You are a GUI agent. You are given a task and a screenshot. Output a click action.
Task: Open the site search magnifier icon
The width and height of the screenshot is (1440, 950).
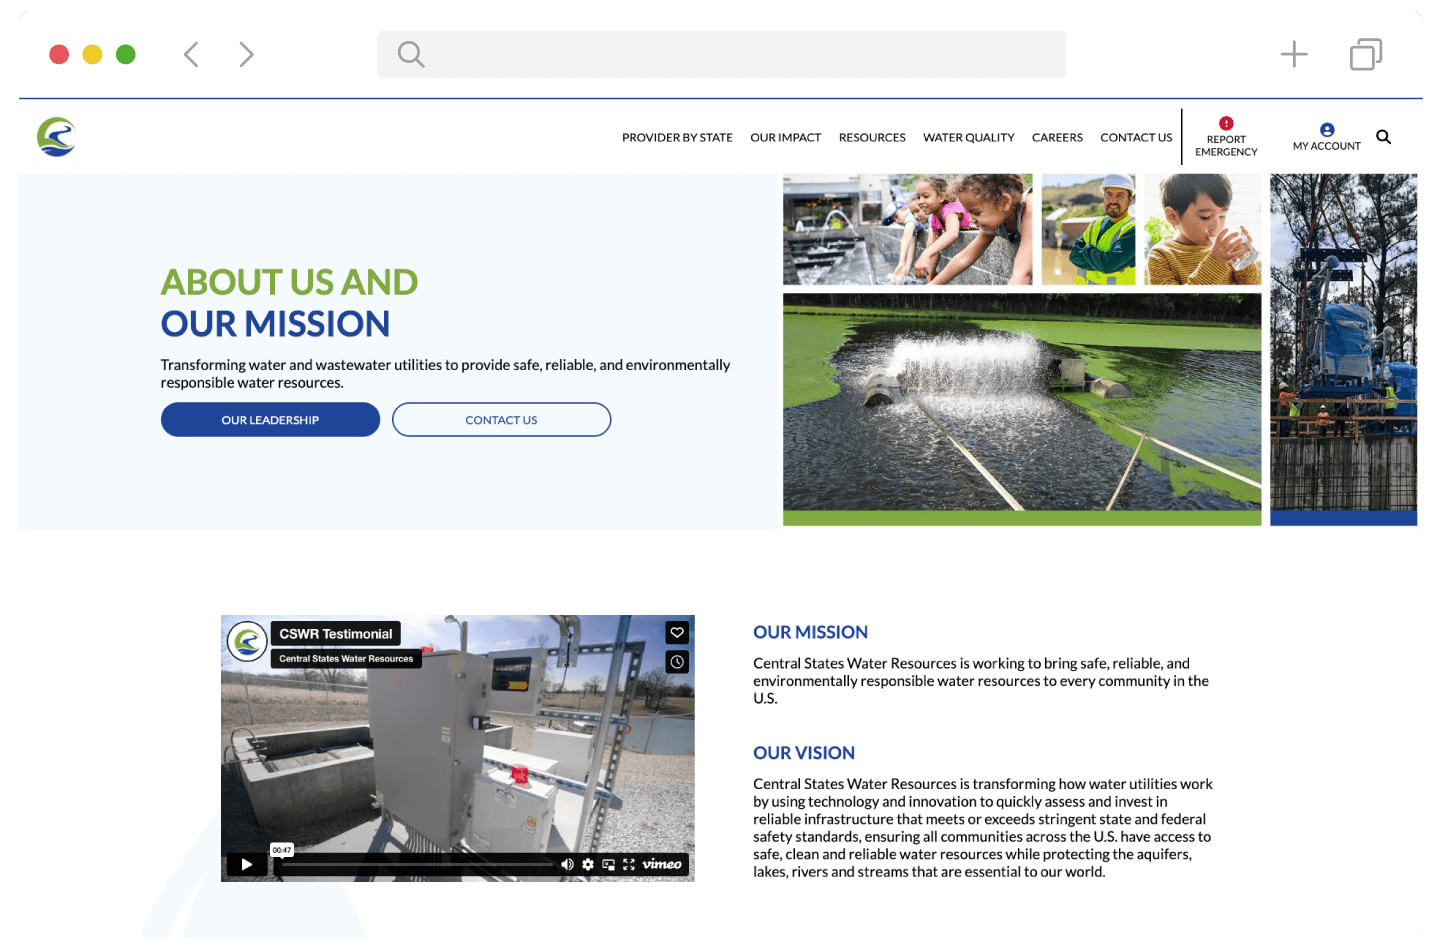[1383, 137]
